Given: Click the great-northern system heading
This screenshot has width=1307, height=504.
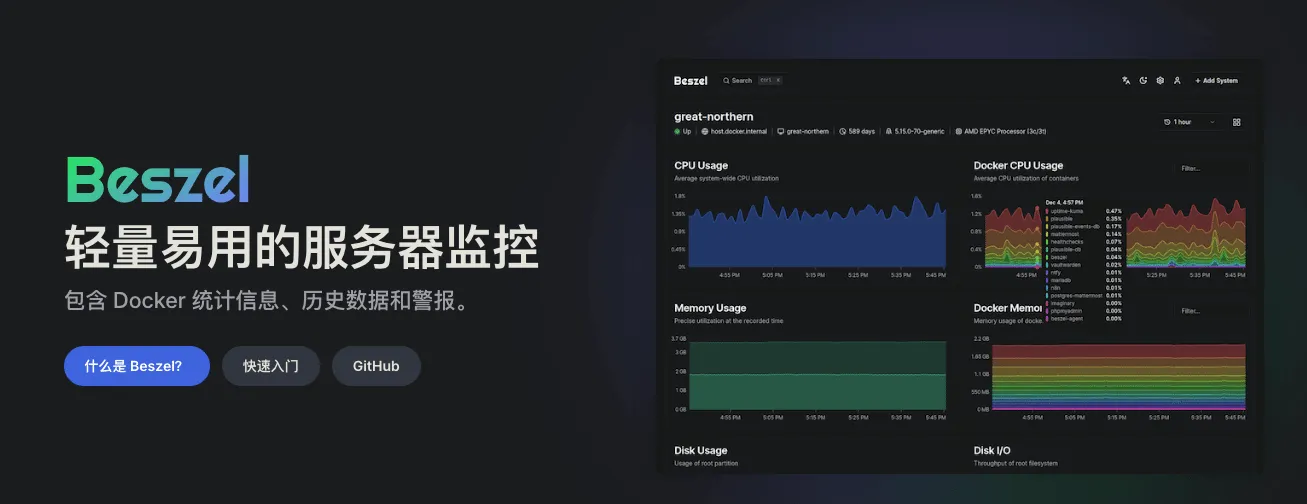Looking at the screenshot, I should (714, 117).
